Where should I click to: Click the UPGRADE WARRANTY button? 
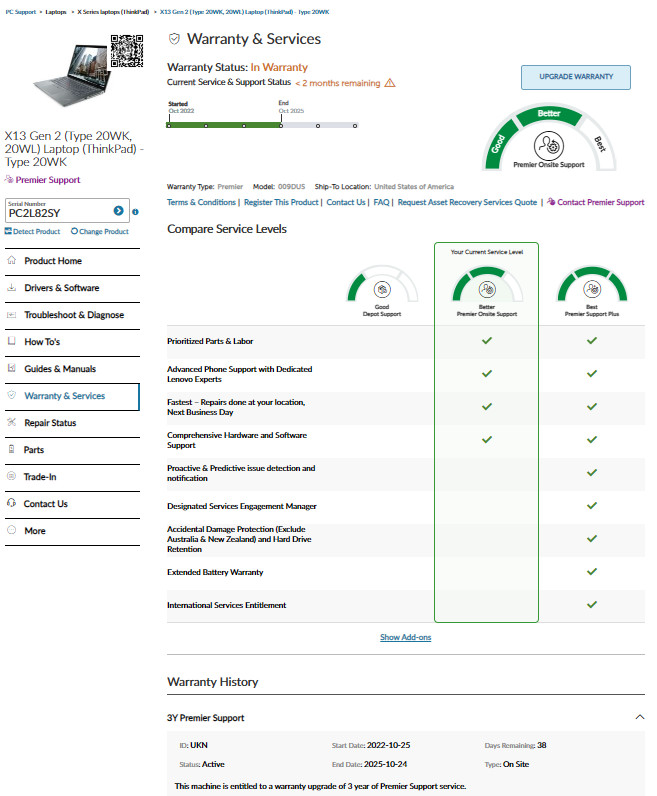pyautogui.click(x=576, y=77)
